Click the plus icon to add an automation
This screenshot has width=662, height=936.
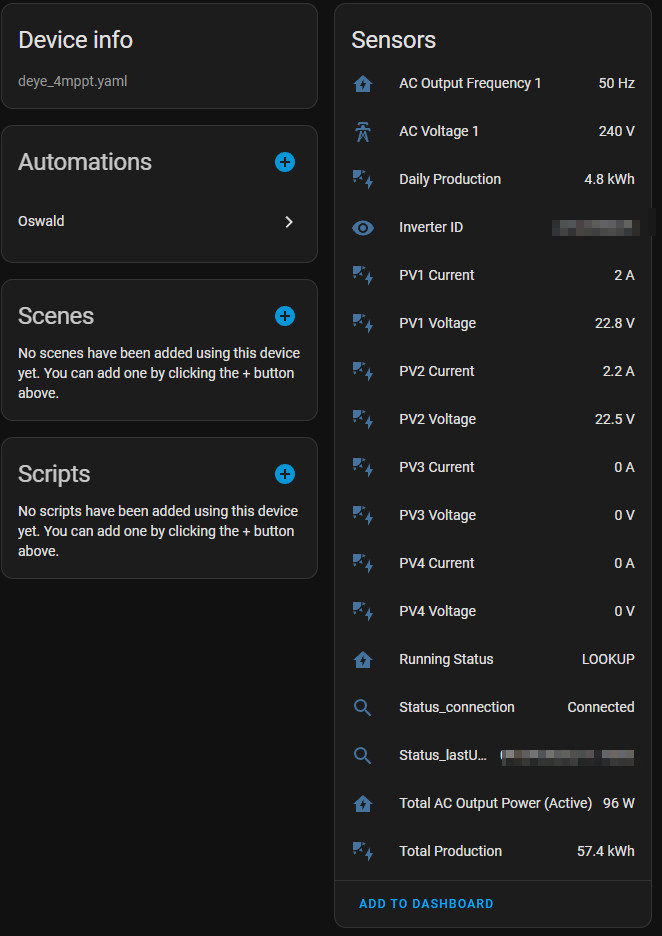[285, 162]
